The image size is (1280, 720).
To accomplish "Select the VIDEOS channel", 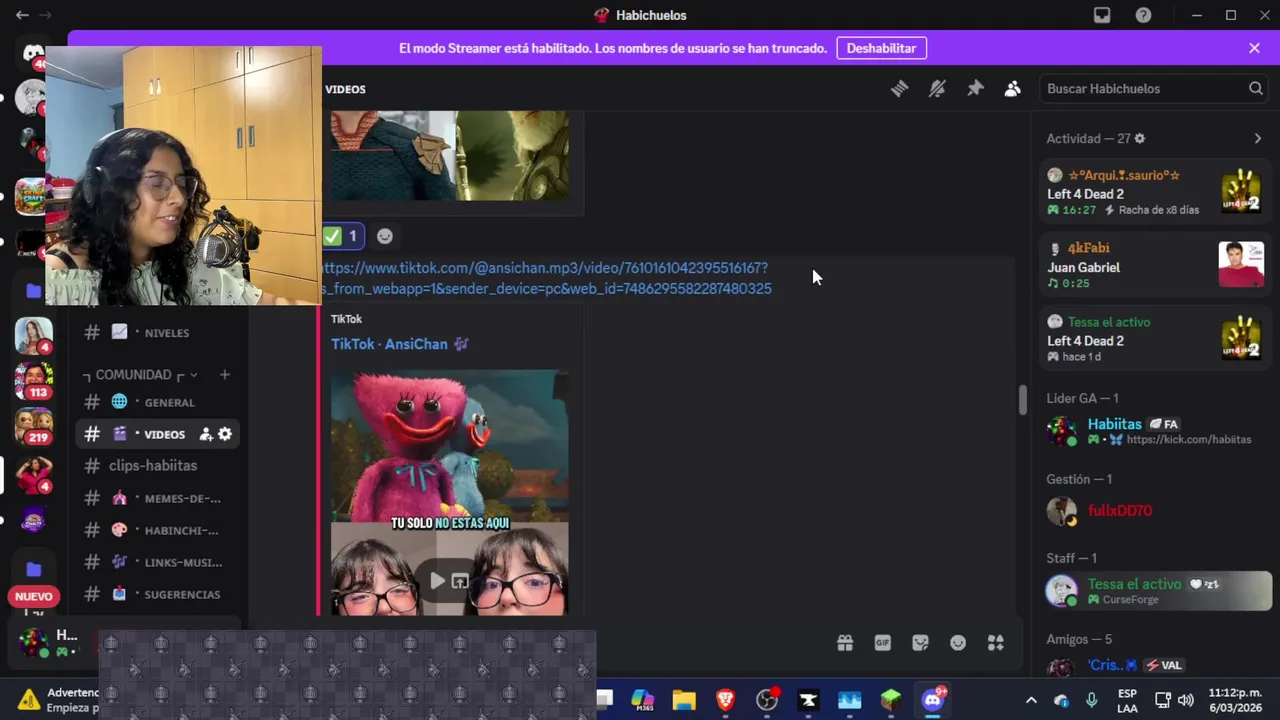I will tap(158, 434).
